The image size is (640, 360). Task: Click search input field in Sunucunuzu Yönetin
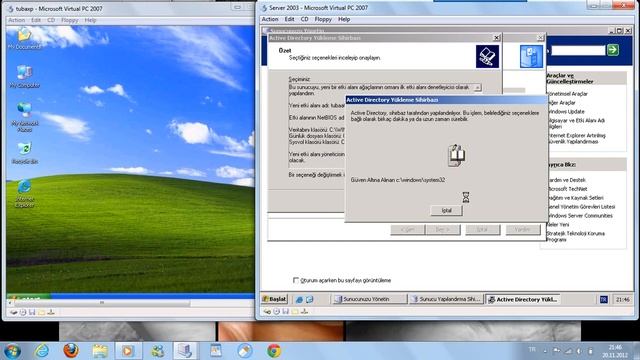(578, 51)
